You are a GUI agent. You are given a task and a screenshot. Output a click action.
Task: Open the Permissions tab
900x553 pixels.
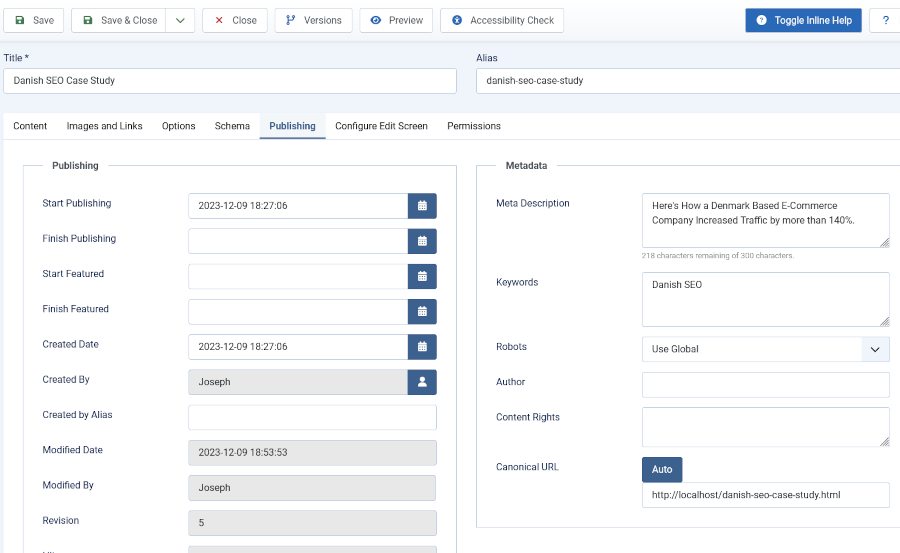(x=474, y=126)
